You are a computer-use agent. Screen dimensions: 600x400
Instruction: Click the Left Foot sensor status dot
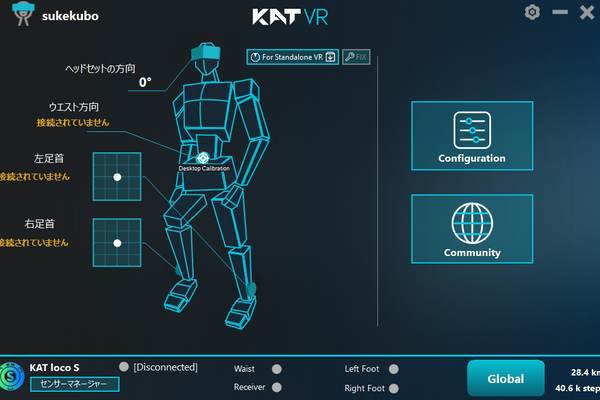393,369
